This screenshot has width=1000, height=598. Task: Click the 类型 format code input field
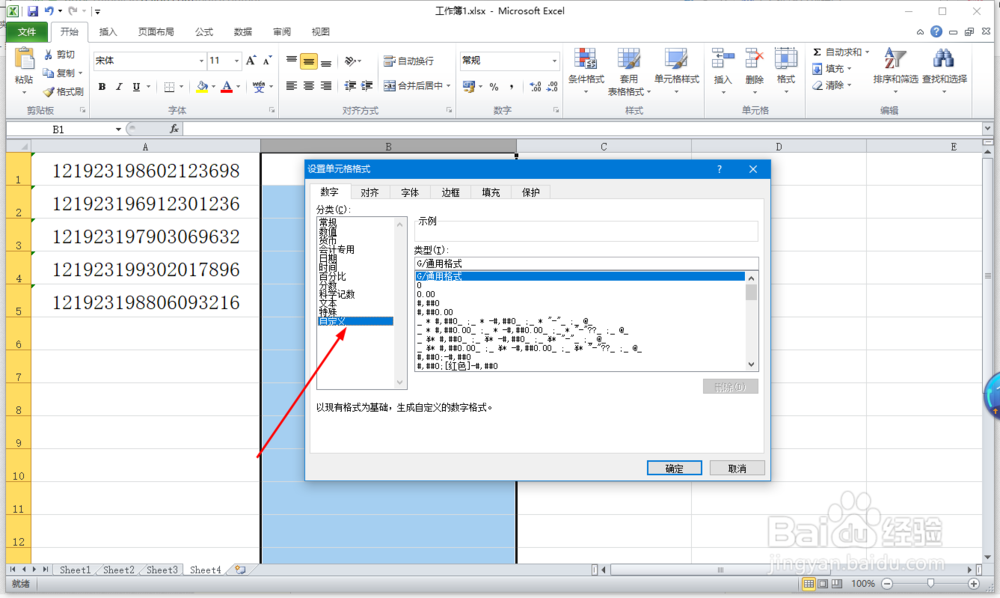click(585, 263)
